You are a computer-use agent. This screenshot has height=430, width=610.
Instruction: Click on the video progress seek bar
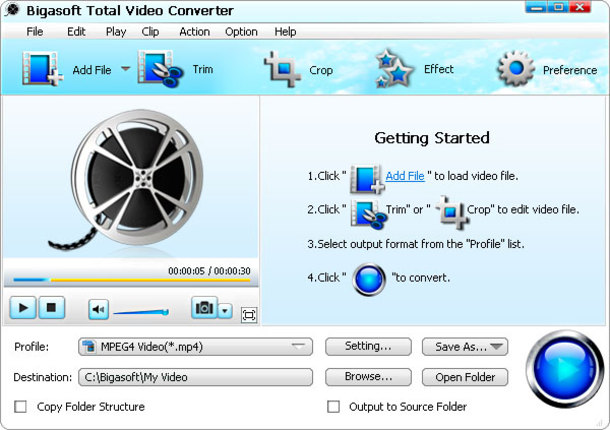[131, 280]
